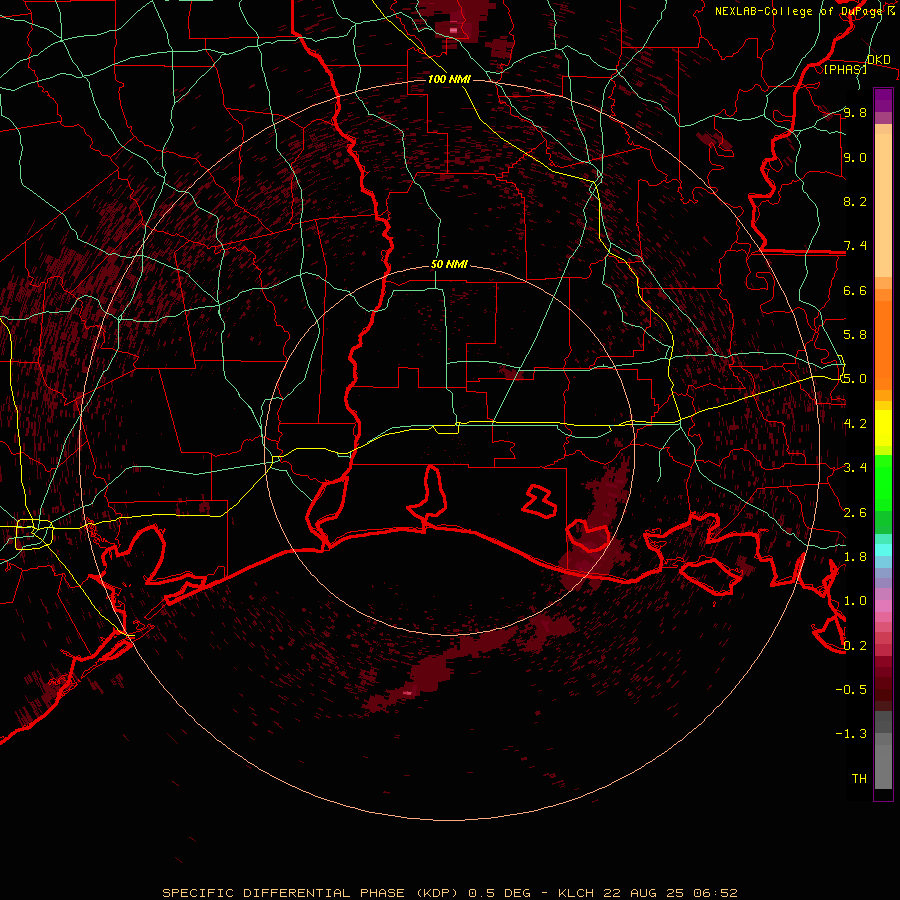Select the 3.4 scale value

coord(855,468)
